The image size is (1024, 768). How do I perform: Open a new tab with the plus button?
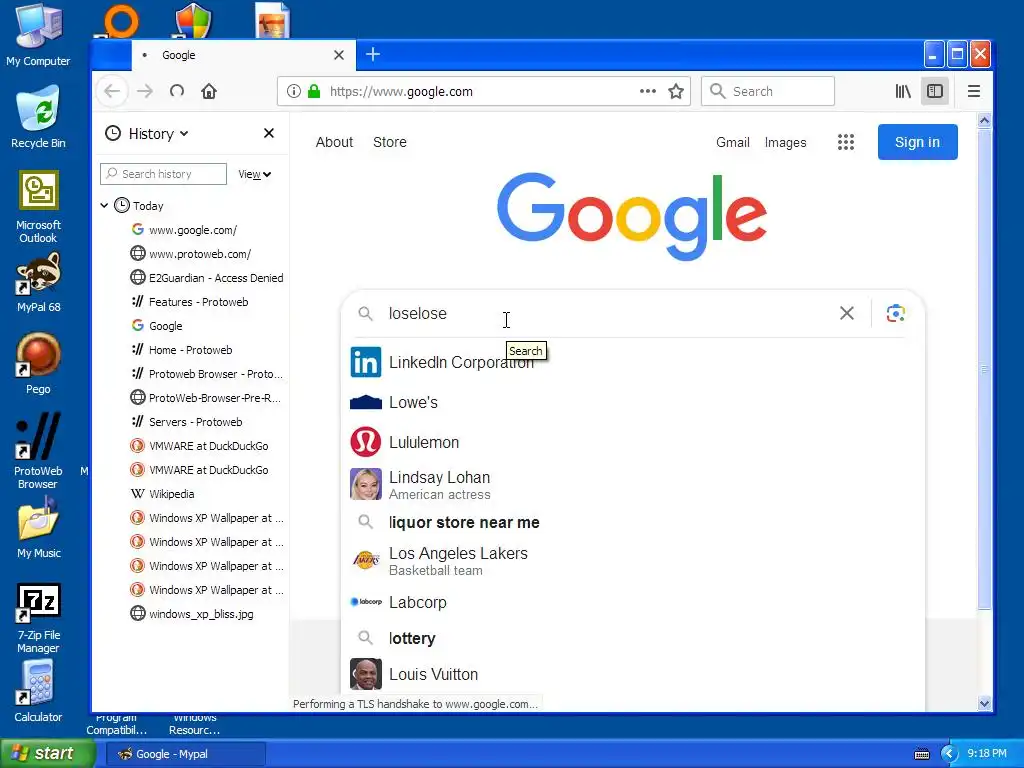(373, 54)
